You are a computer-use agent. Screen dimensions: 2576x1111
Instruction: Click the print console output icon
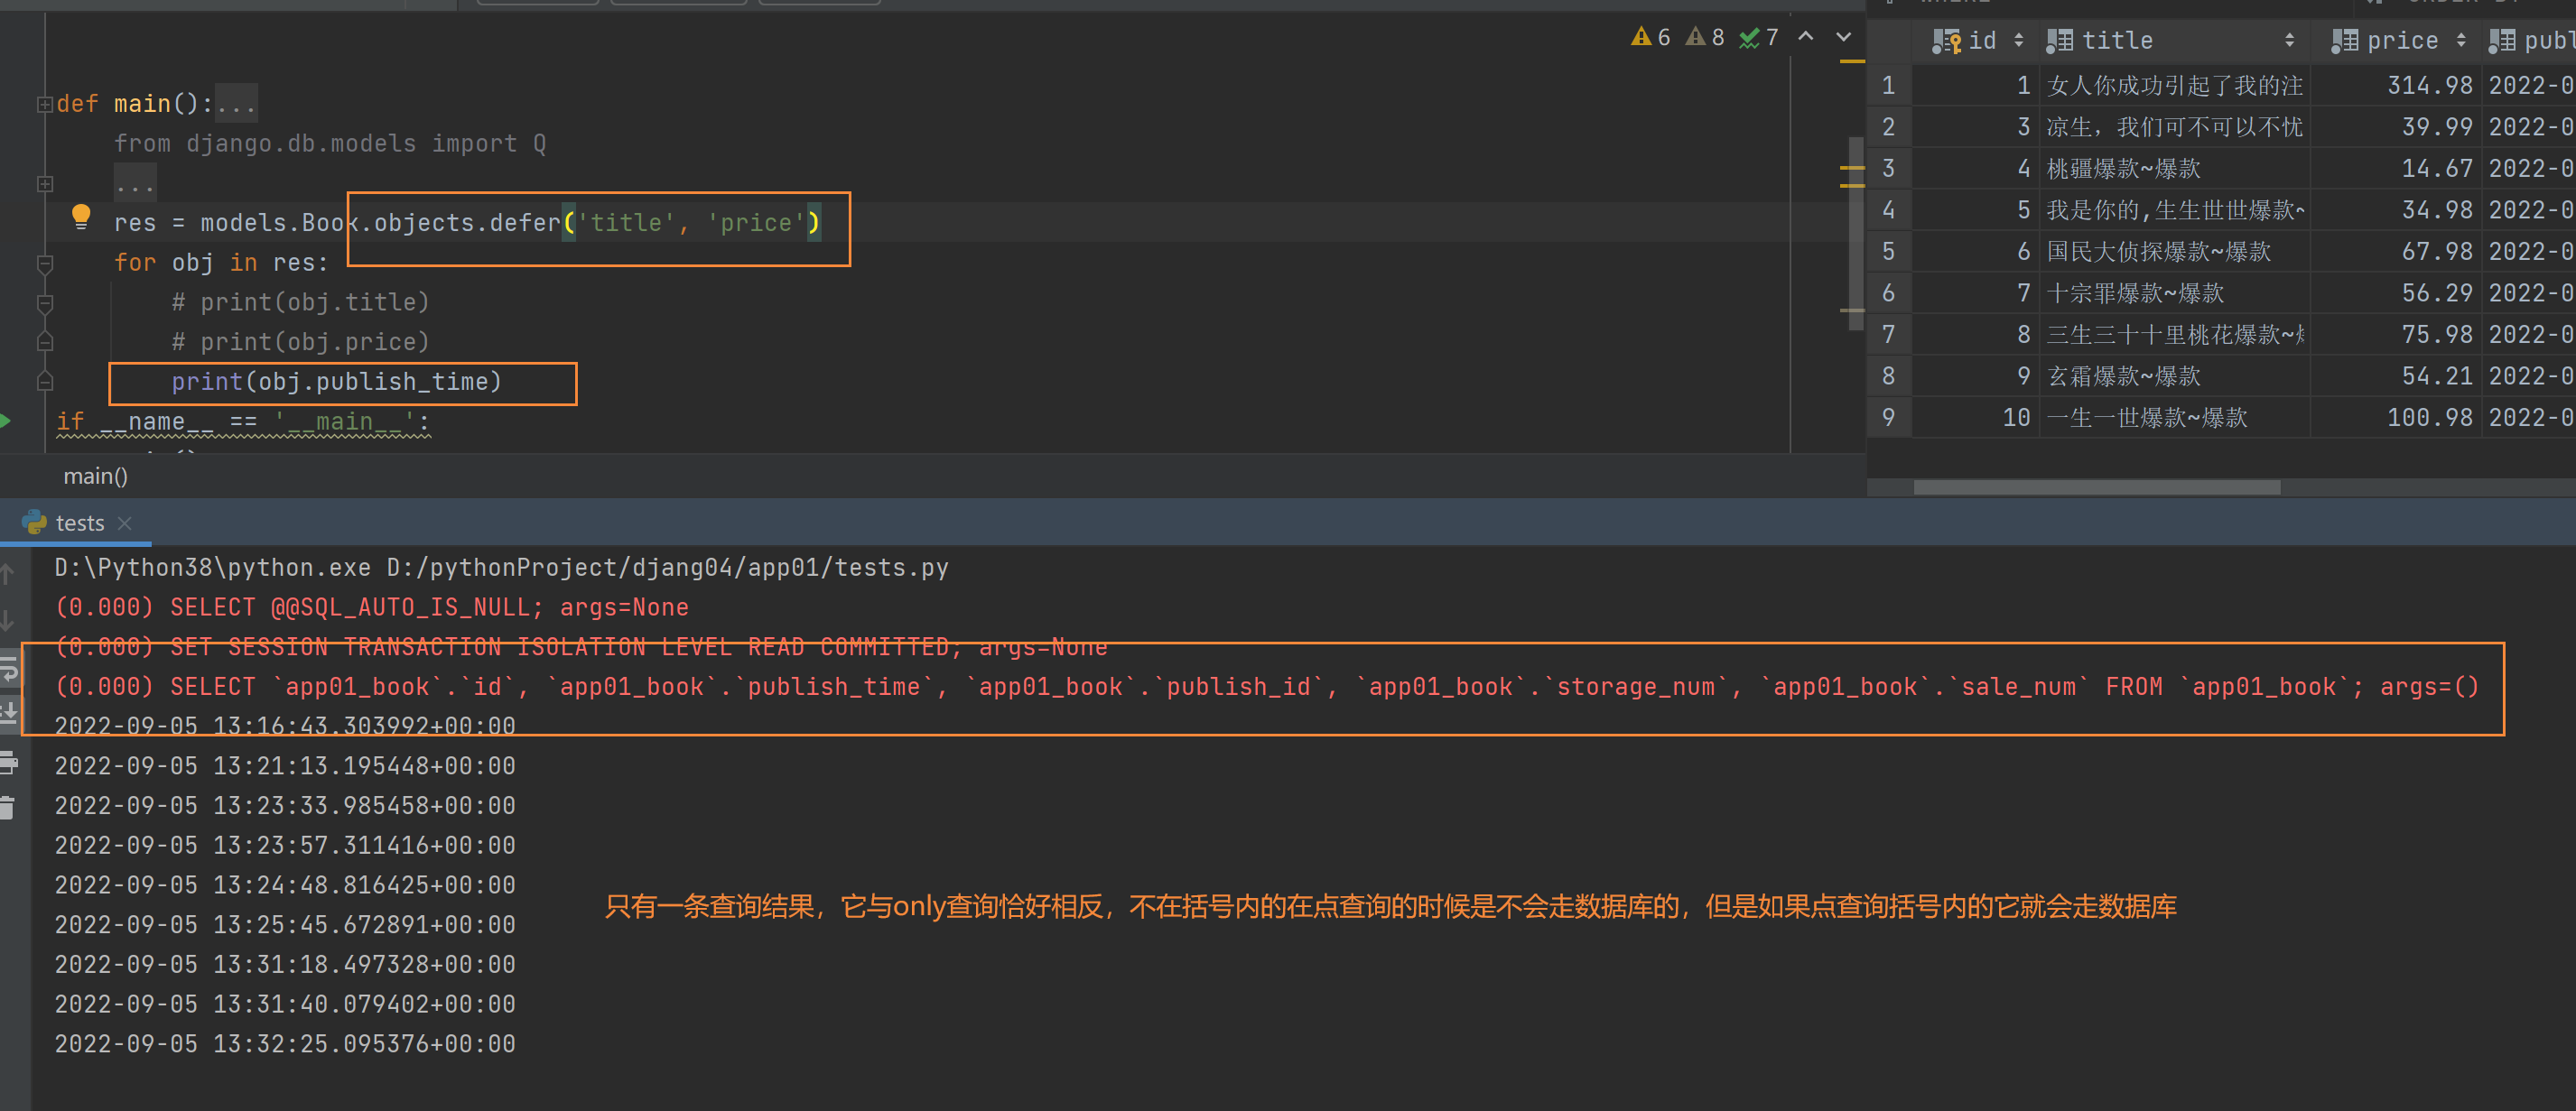pos(8,764)
